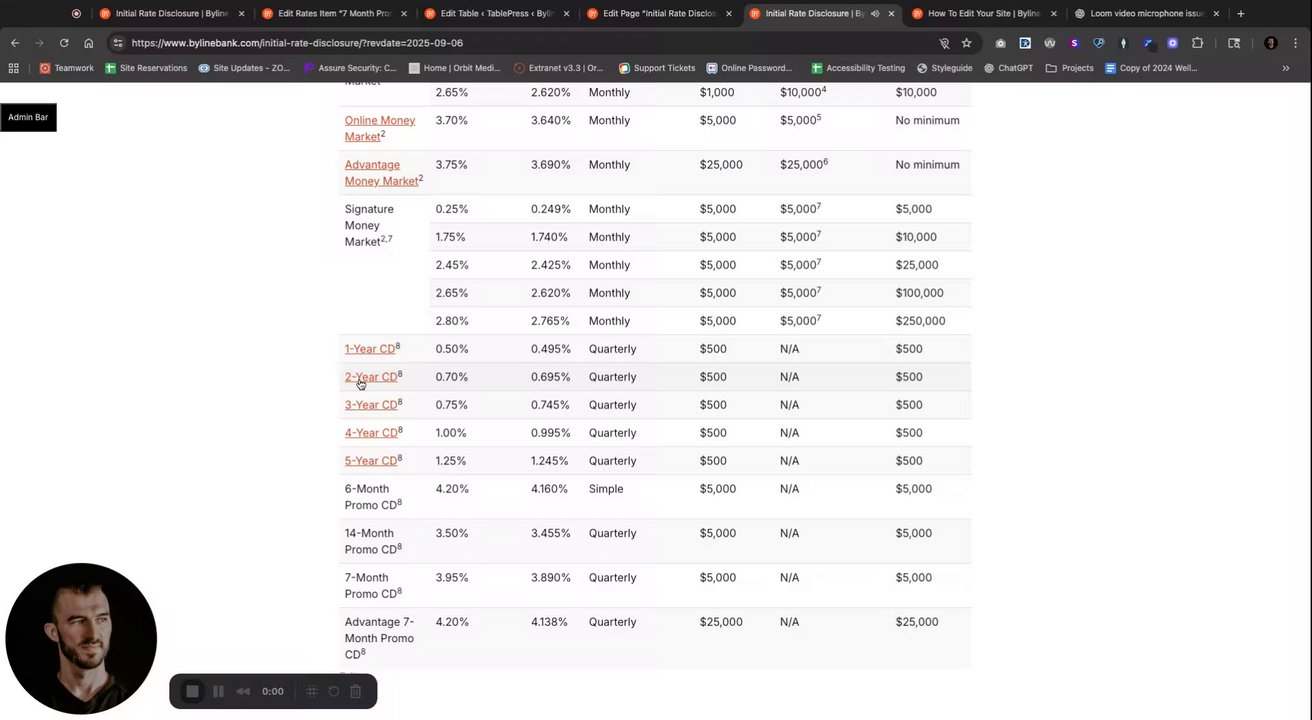The height and width of the screenshot is (720, 1312).
Task: Stop the Loom recording
Action: click(x=193, y=691)
